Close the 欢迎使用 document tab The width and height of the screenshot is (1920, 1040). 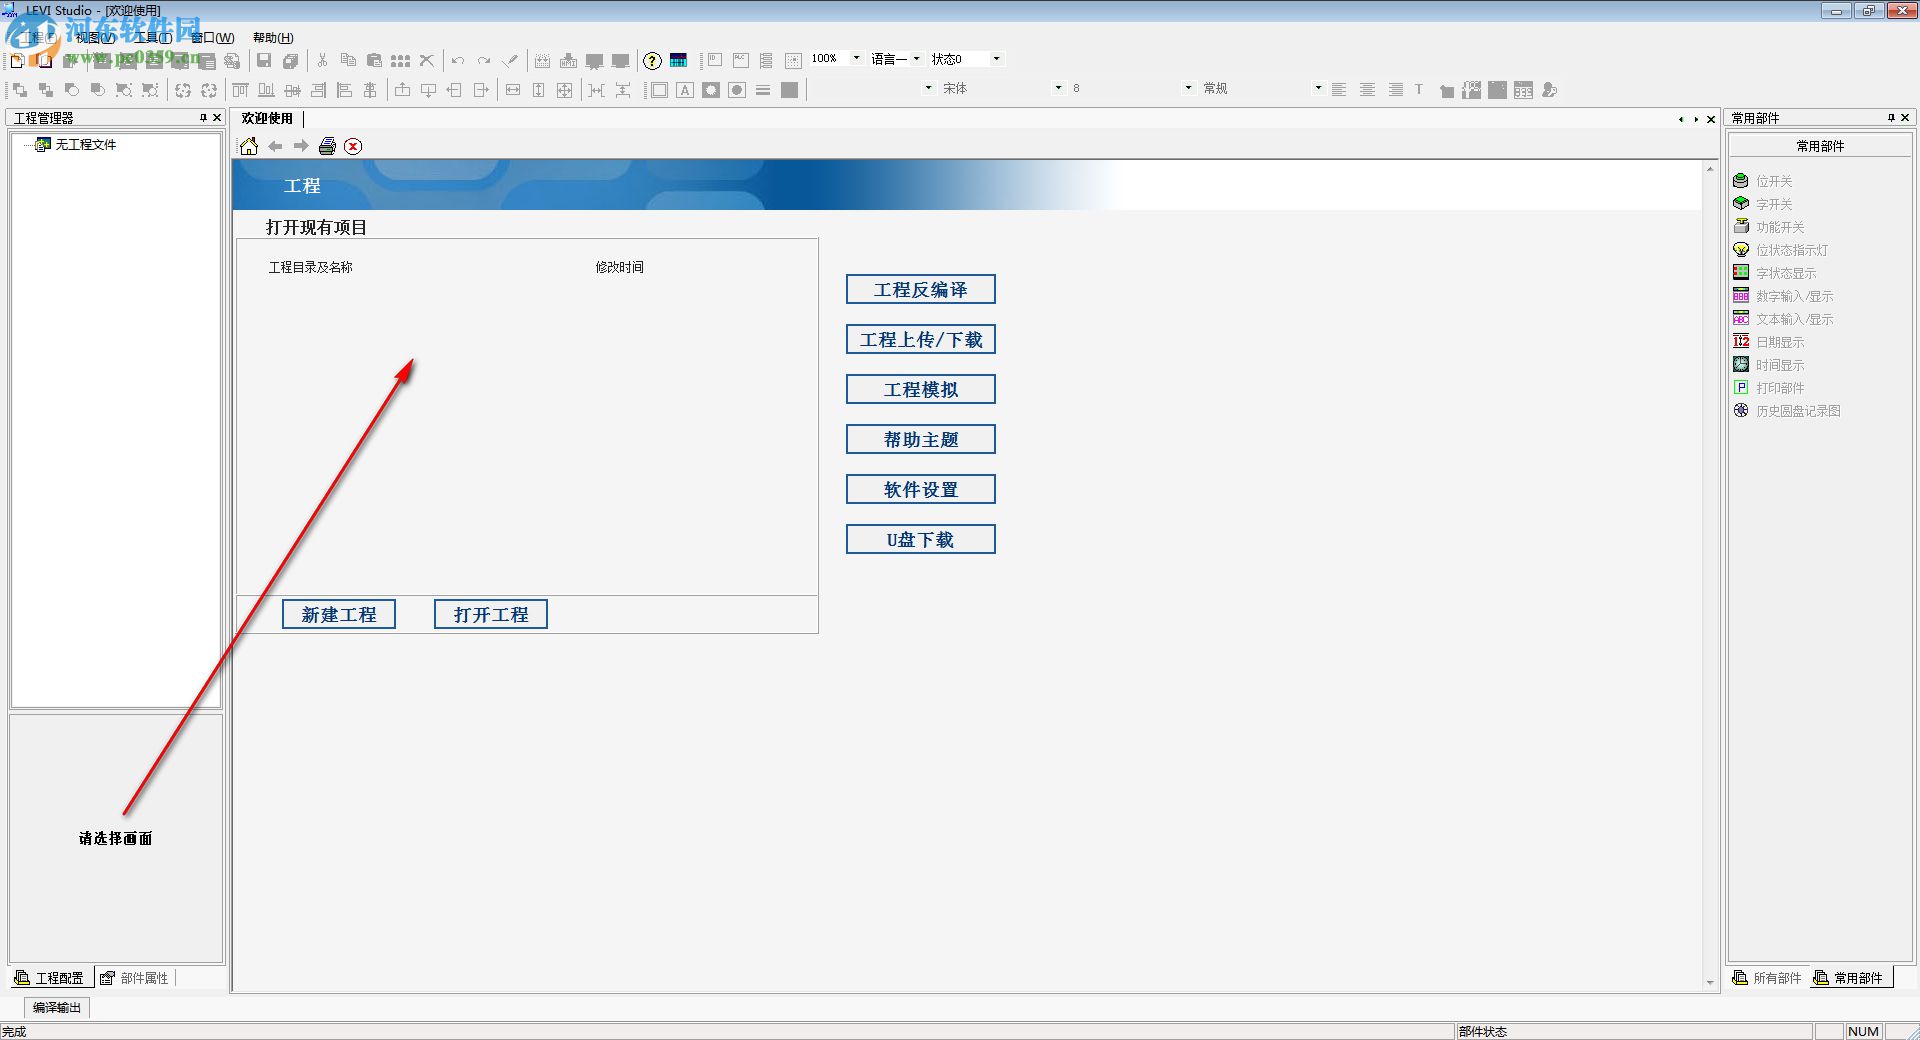tap(1711, 119)
